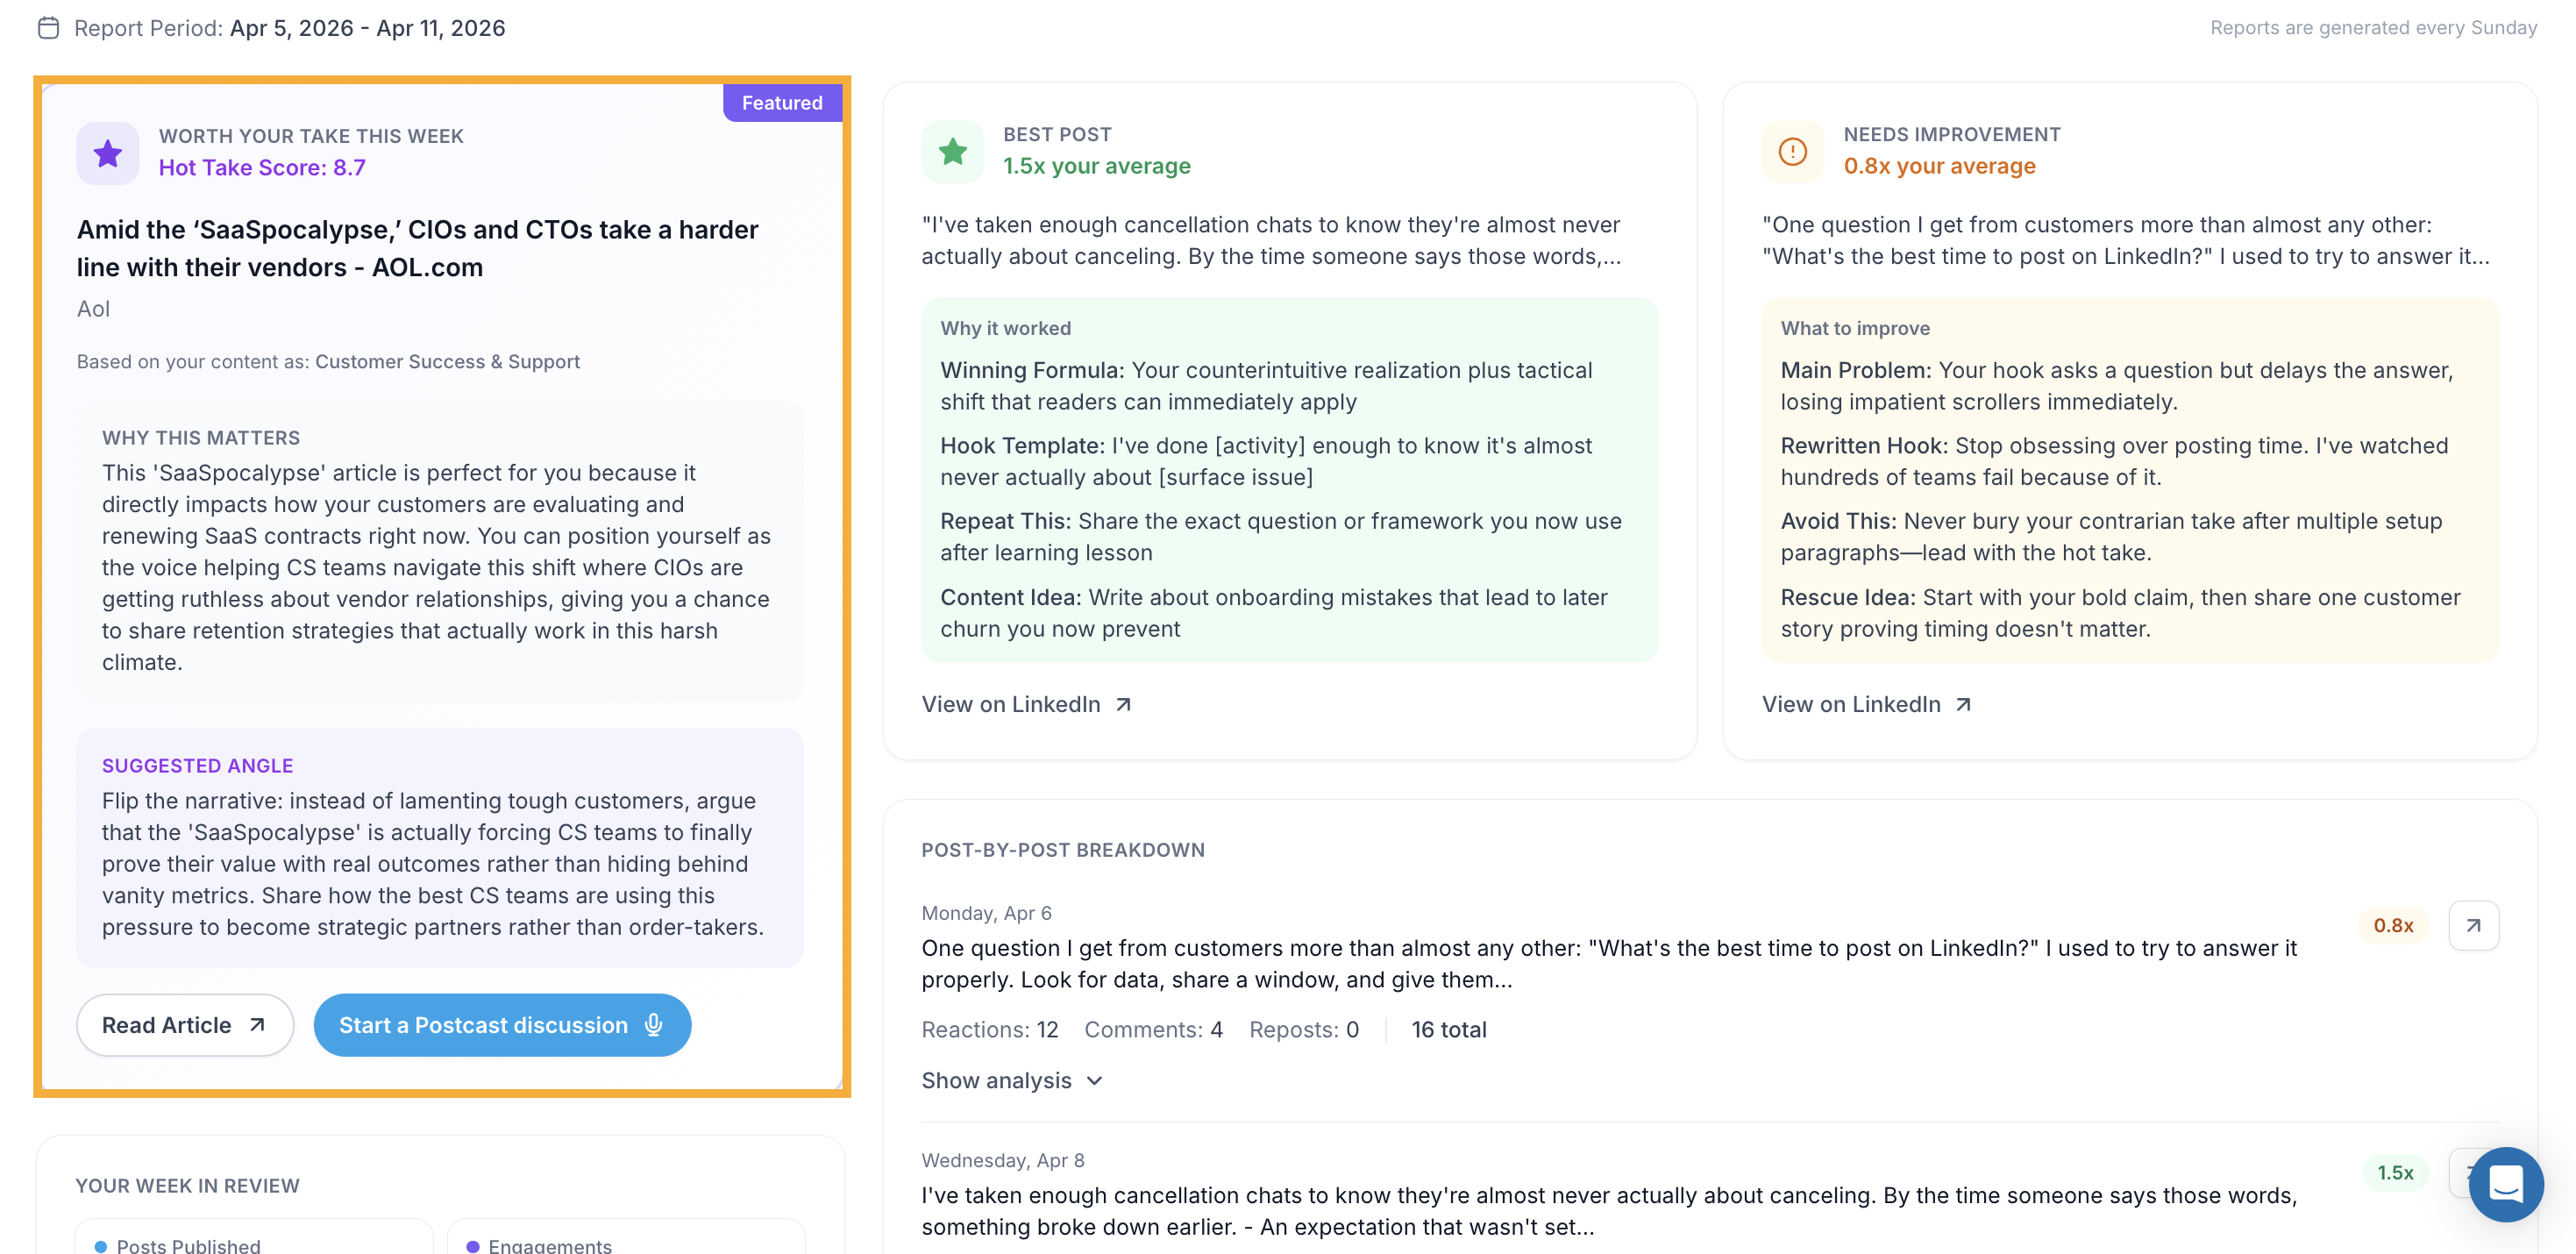Click the microphone icon on Postcast button

click(x=654, y=1025)
